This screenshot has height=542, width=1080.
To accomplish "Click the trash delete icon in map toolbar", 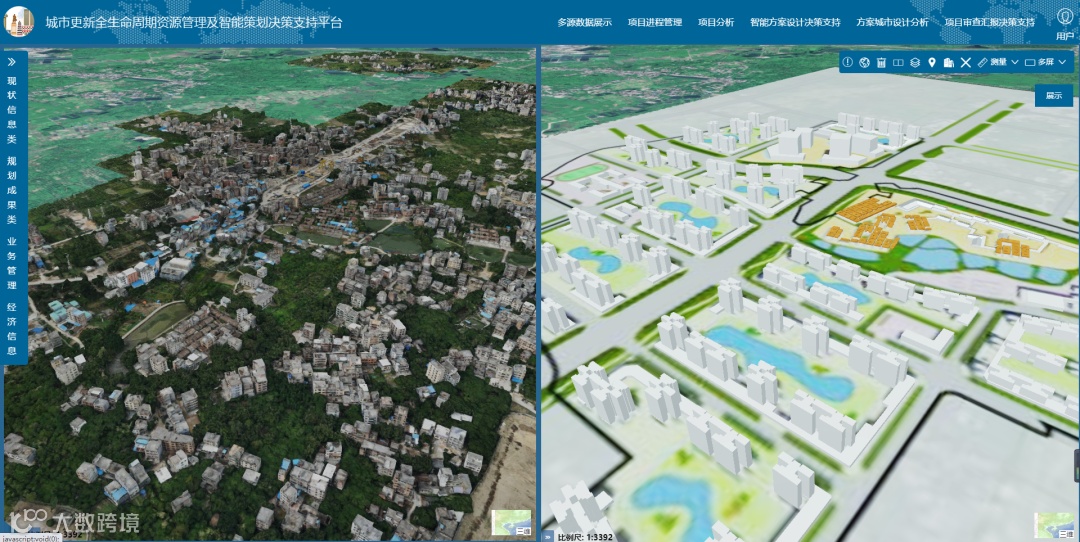I will pos(881,63).
